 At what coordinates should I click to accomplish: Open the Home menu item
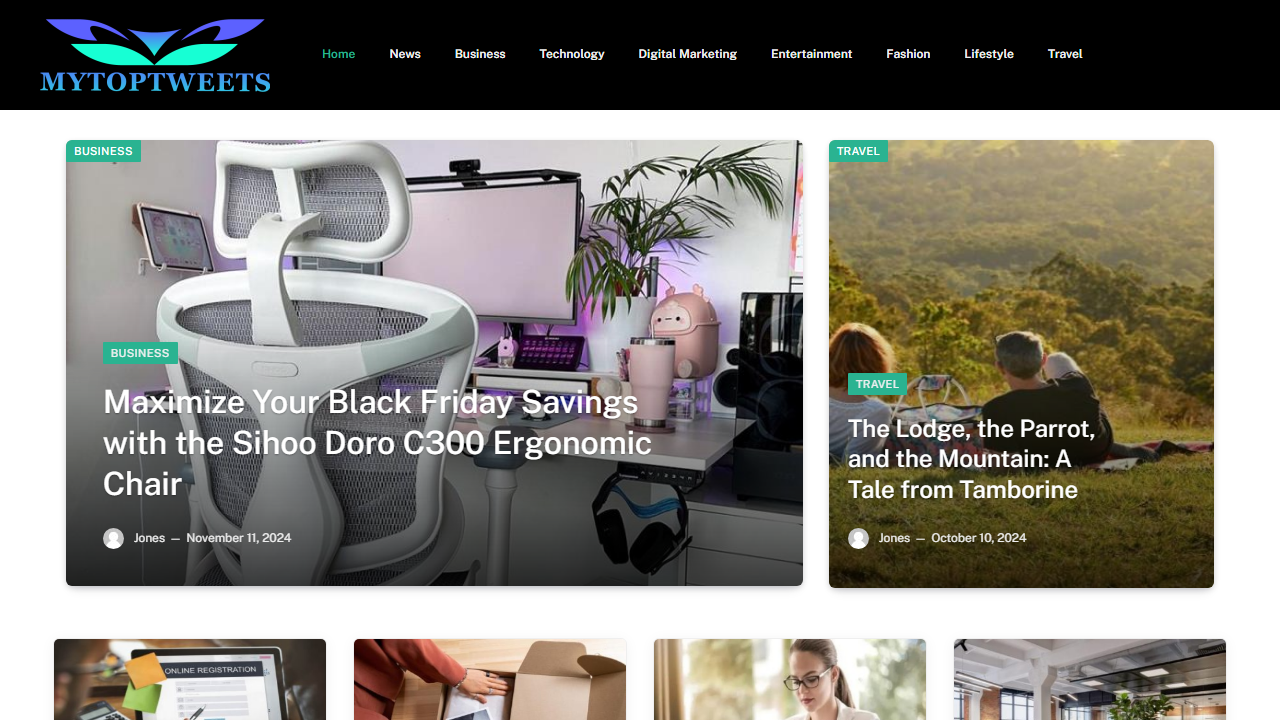pos(339,54)
